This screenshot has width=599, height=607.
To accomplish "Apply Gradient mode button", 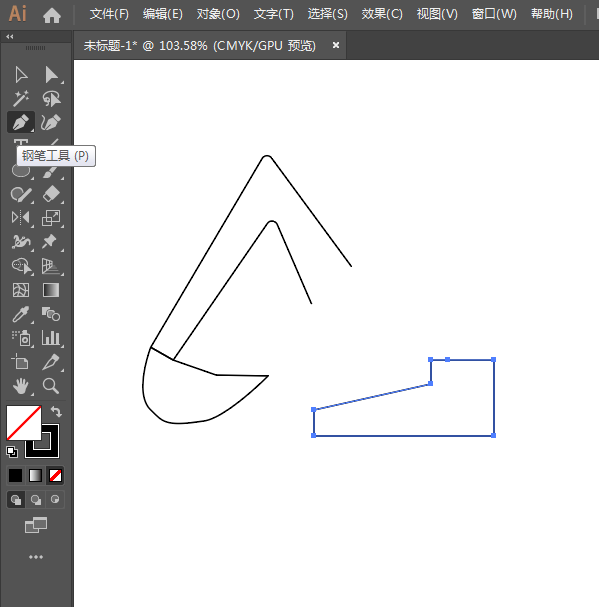I will point(36,475).
